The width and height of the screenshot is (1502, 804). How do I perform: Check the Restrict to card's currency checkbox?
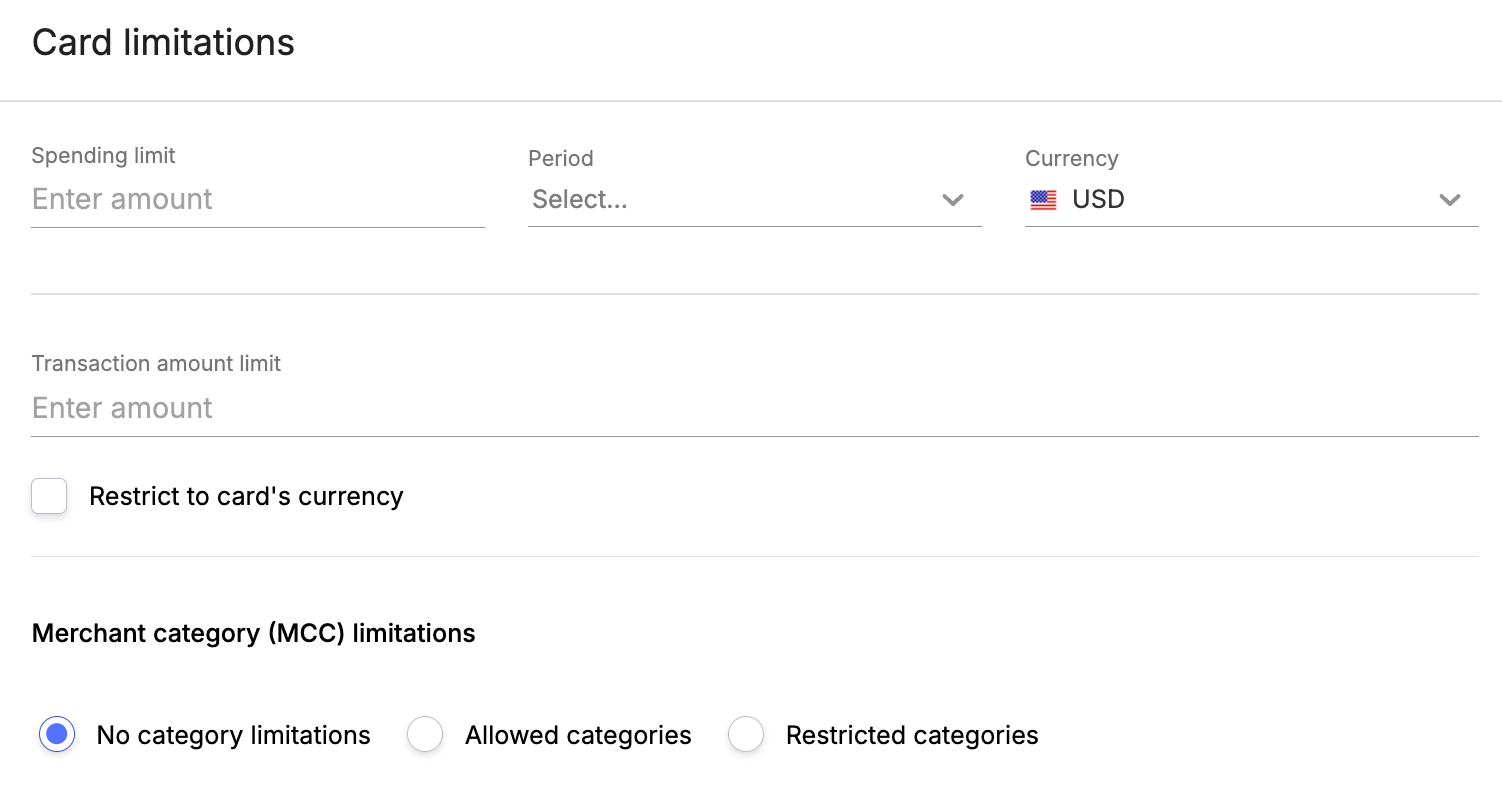point(49,496)
